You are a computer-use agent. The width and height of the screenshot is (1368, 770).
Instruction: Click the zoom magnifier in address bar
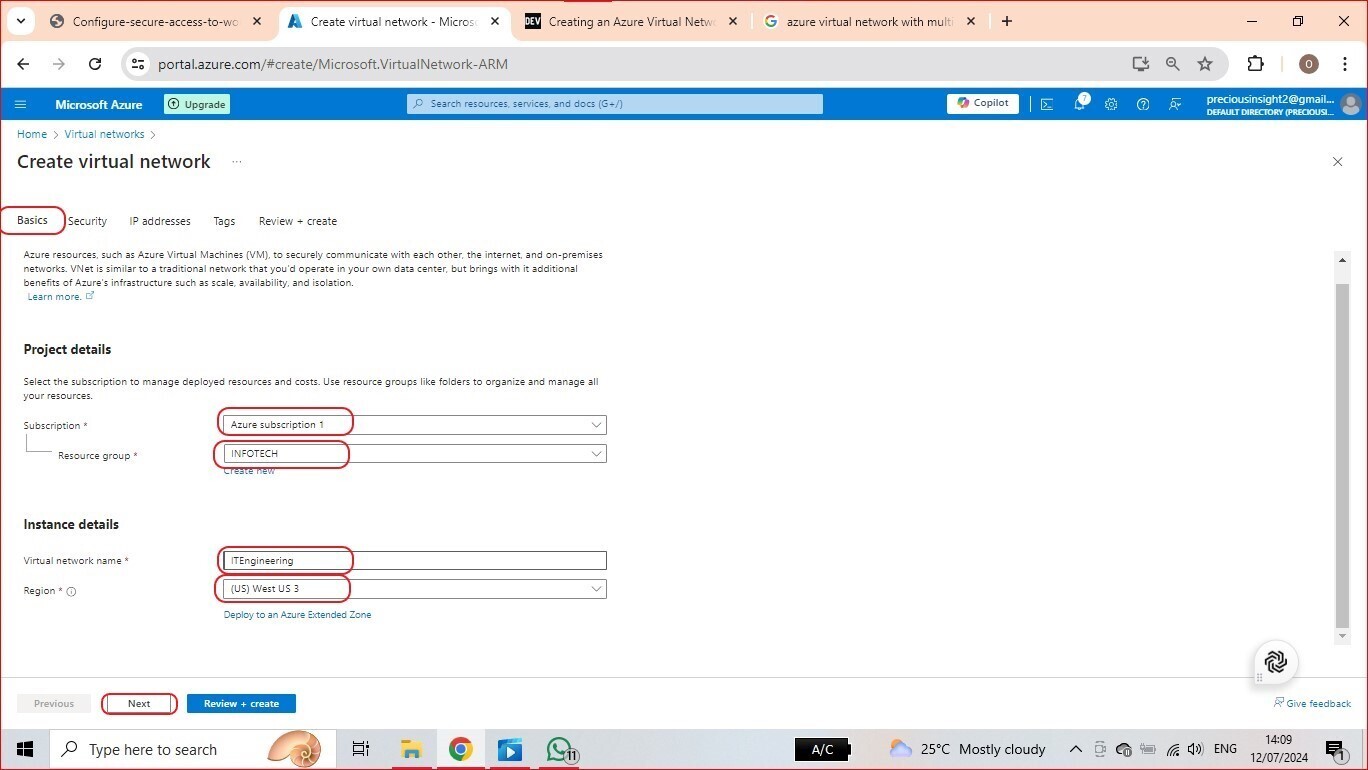[x=1173, y=64]
